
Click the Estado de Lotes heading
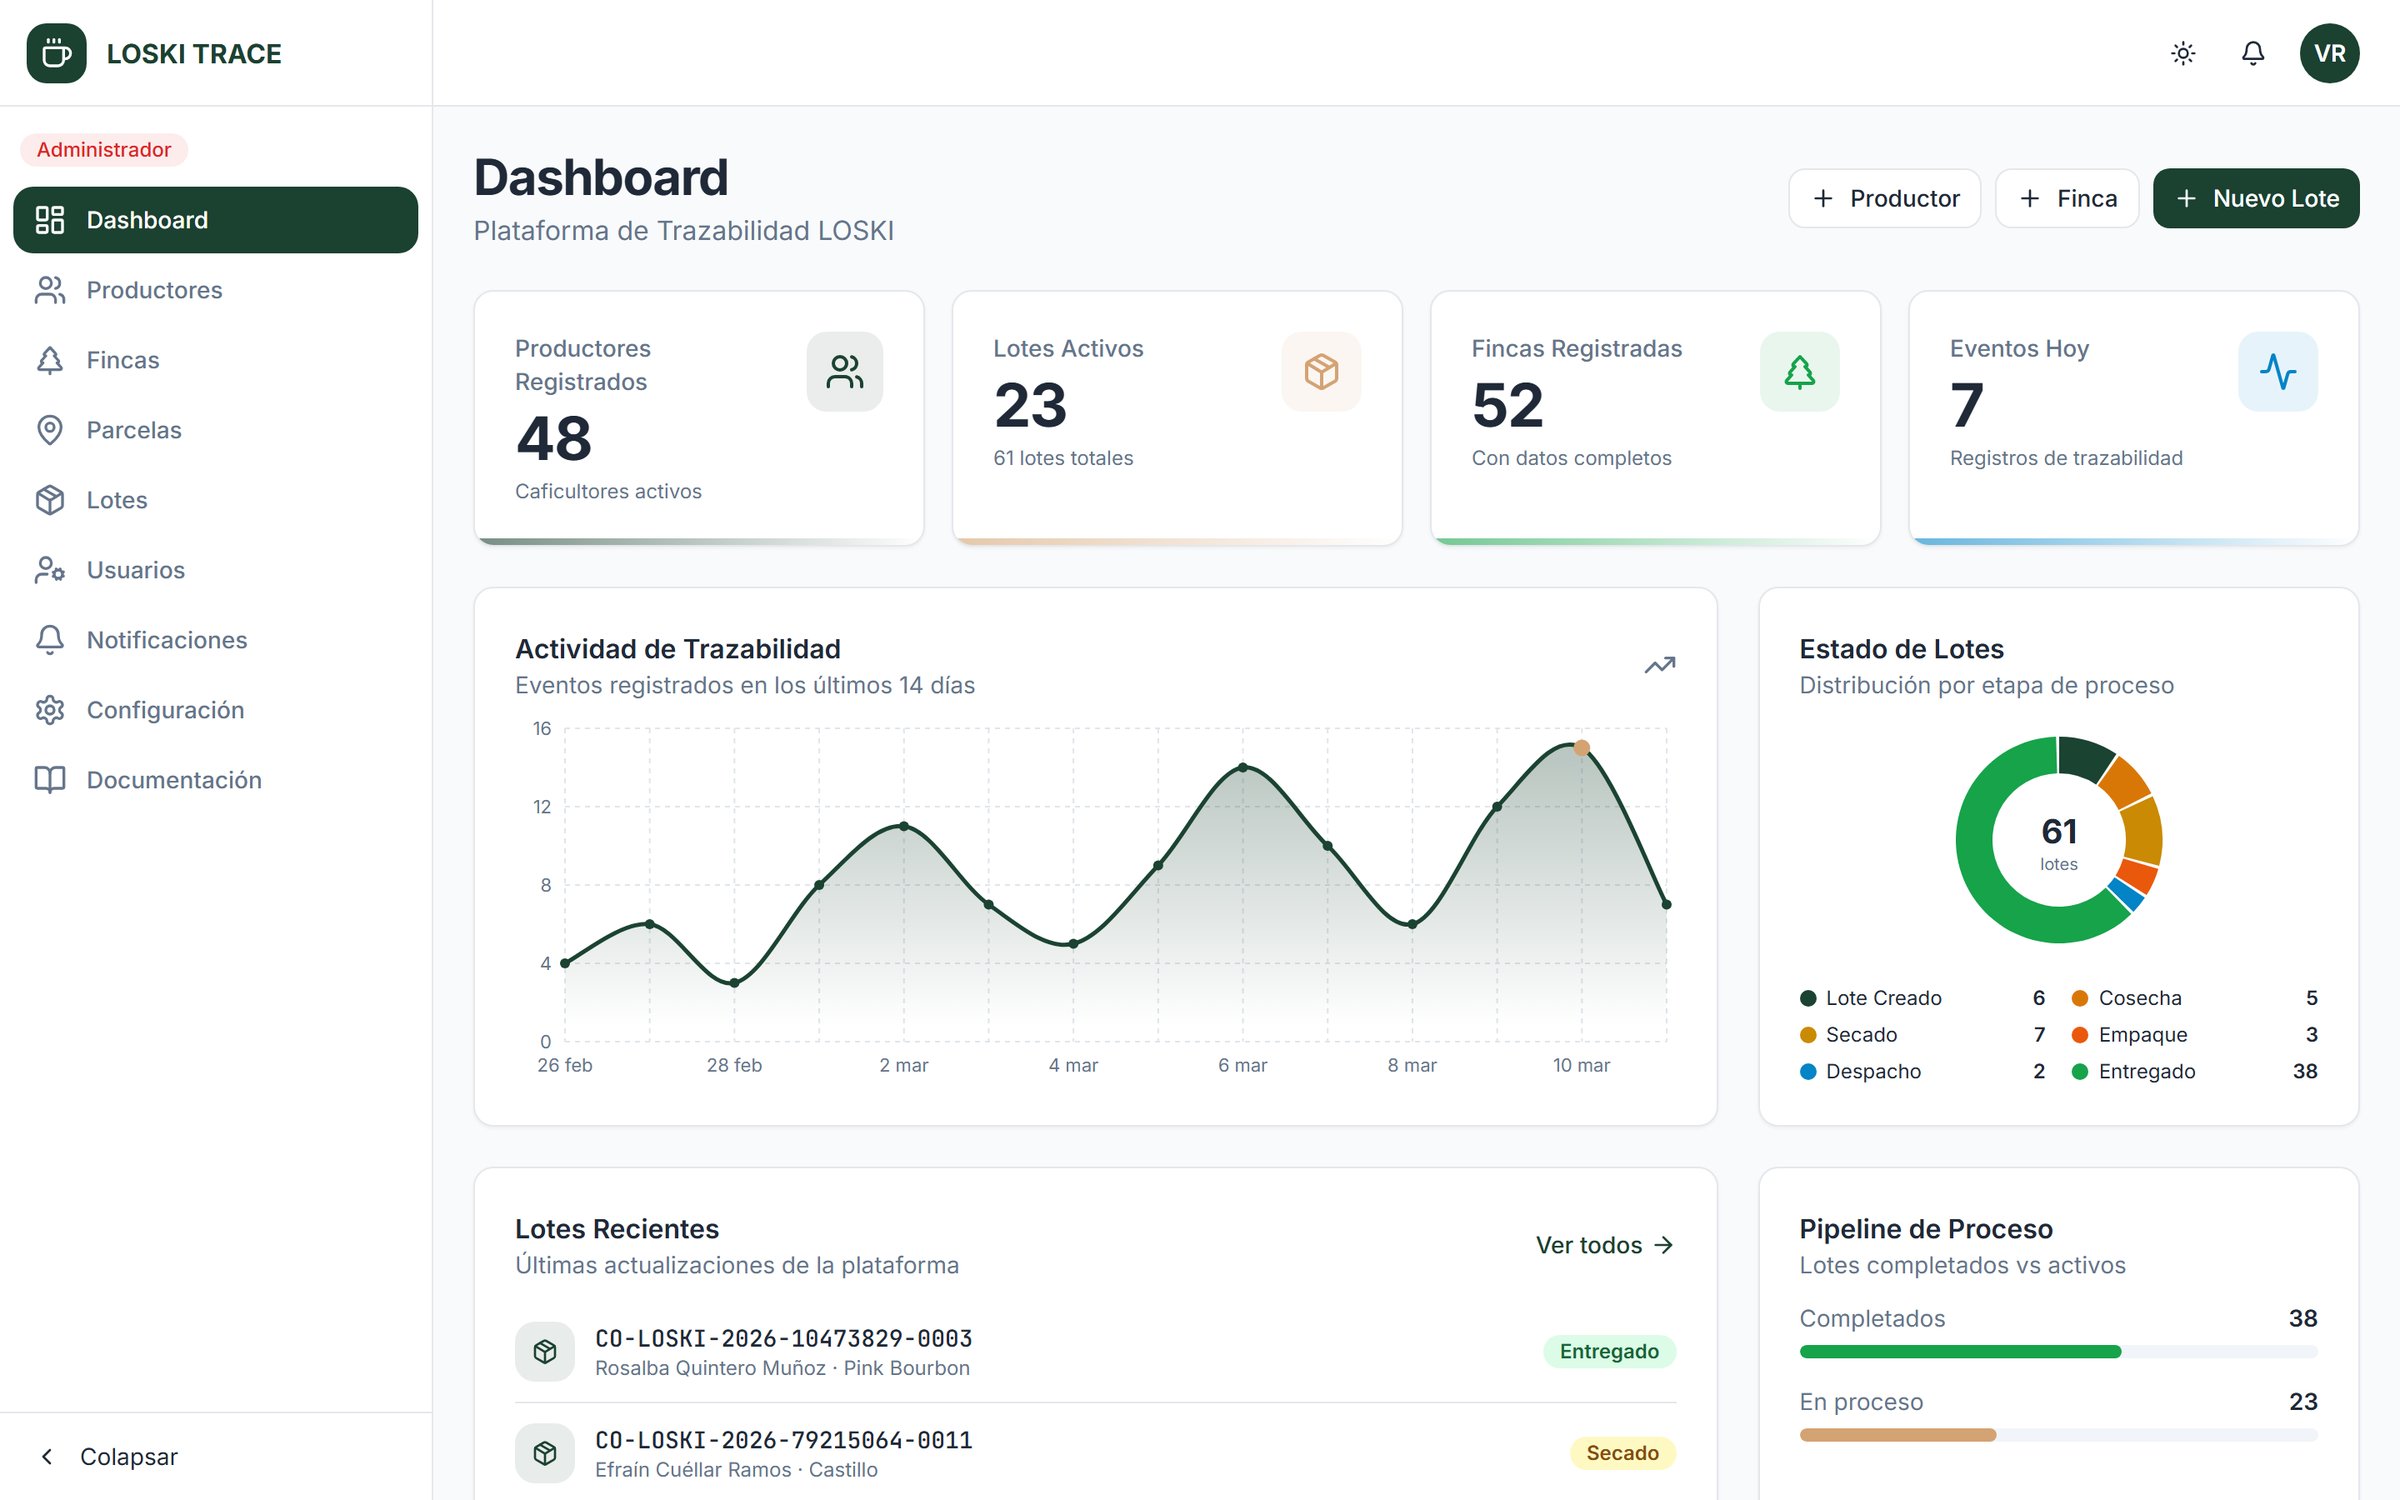1902,649
